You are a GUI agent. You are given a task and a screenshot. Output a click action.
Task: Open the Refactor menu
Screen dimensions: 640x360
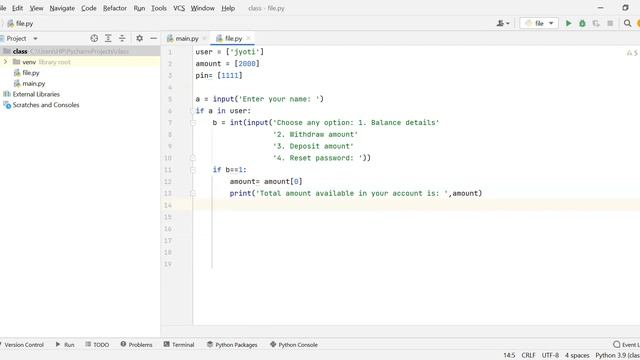[115, 8]
